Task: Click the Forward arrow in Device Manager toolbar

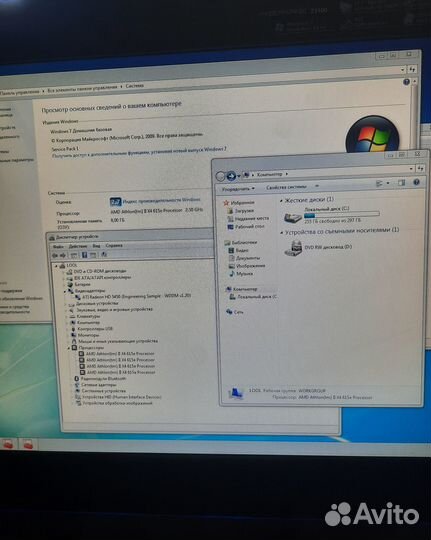Action: 63,256
